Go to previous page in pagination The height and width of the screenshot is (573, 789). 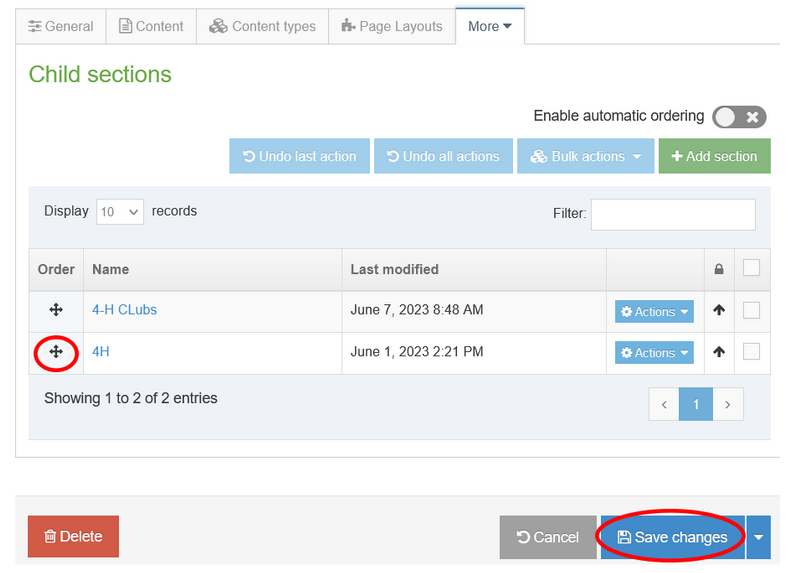click(x=664, y=404)
